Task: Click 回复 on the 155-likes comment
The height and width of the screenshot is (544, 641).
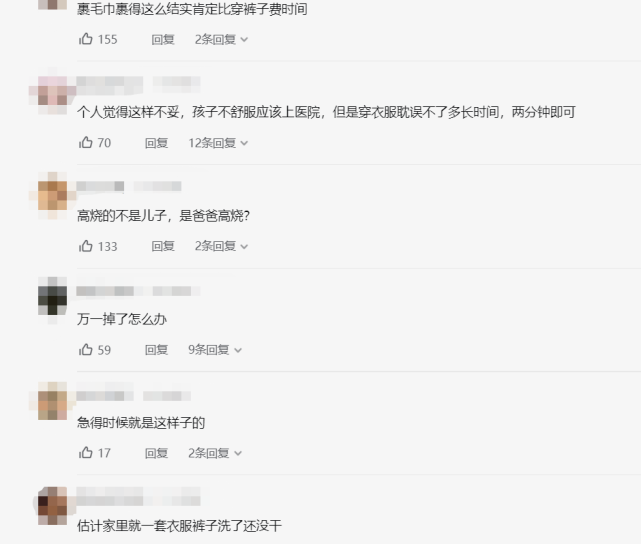Action: (163, 39)
